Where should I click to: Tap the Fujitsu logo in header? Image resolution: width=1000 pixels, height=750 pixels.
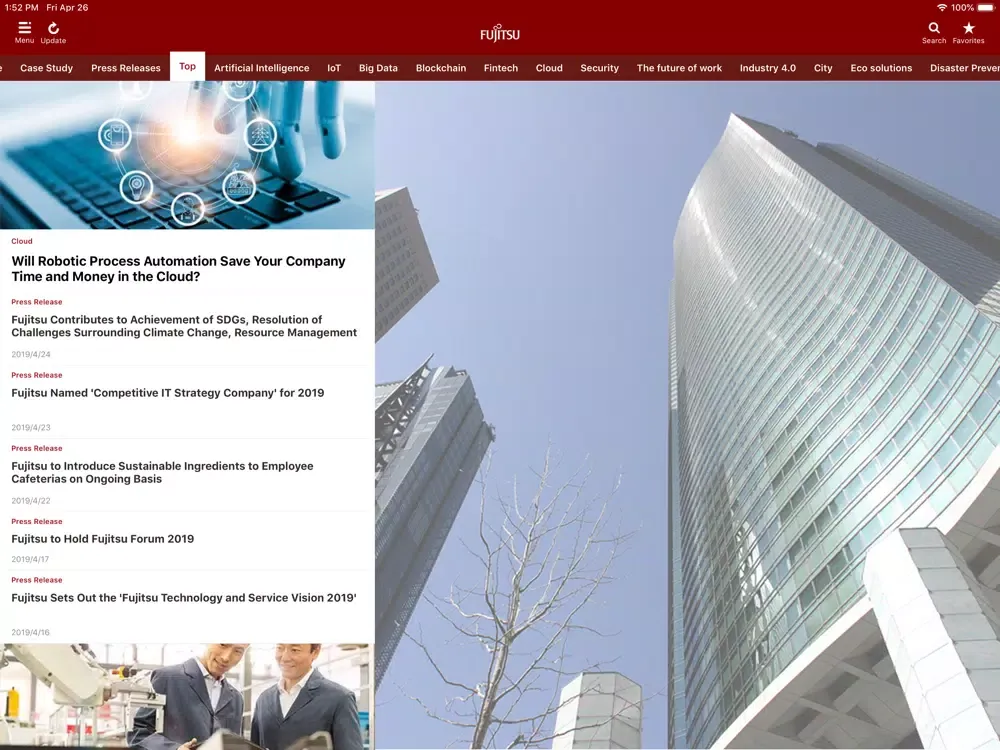tap(500, 33)
